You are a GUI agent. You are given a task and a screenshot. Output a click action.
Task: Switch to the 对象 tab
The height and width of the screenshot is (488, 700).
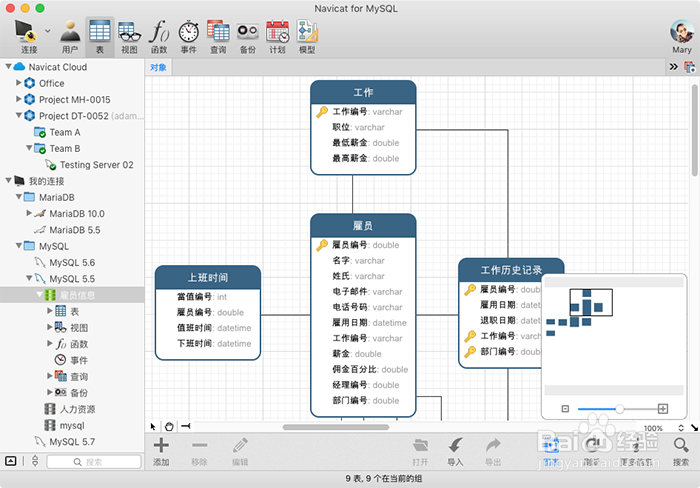pyautogui.click(x=158, y=67)
